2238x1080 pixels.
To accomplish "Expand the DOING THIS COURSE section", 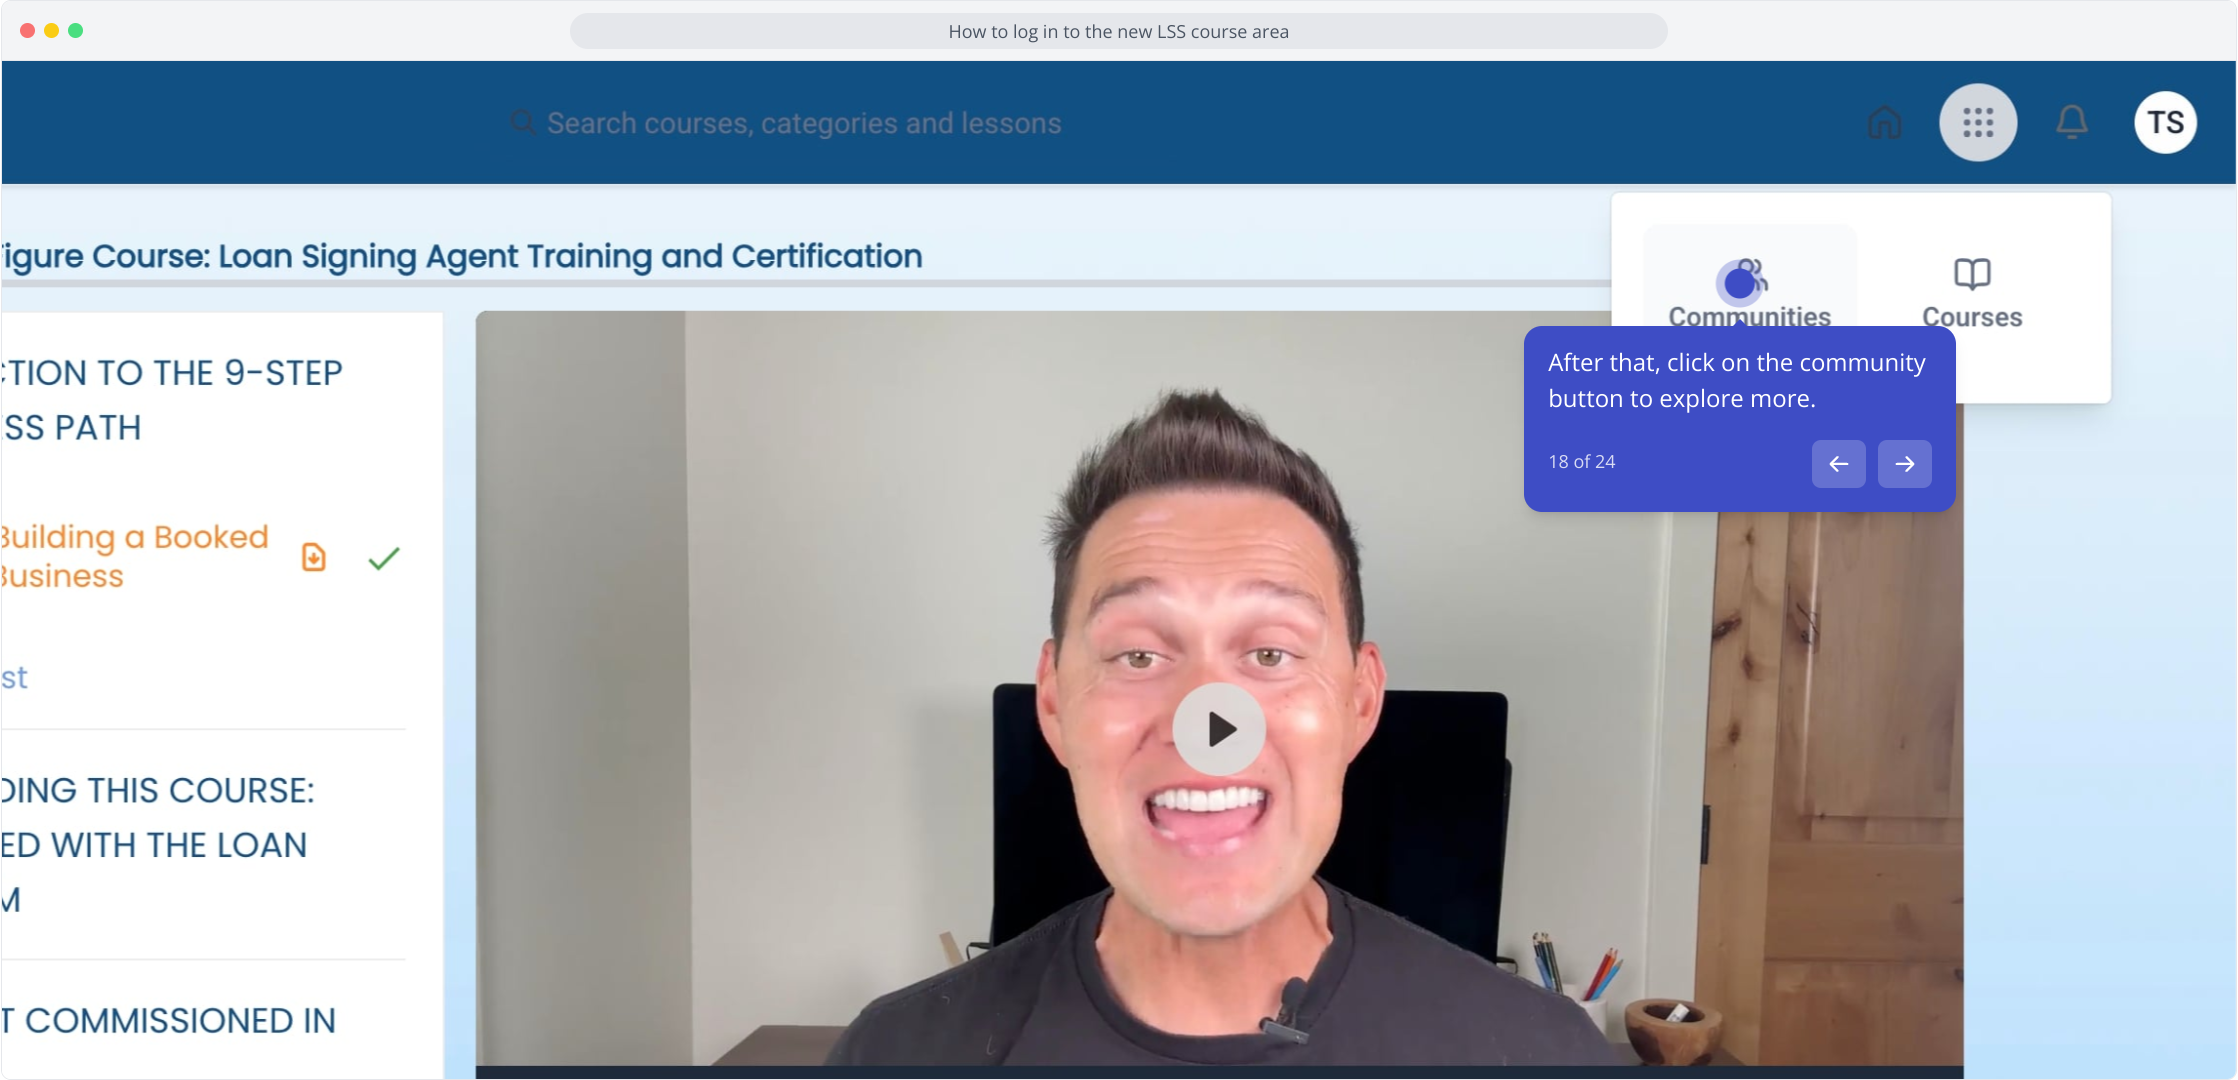I will pos(158,845).
